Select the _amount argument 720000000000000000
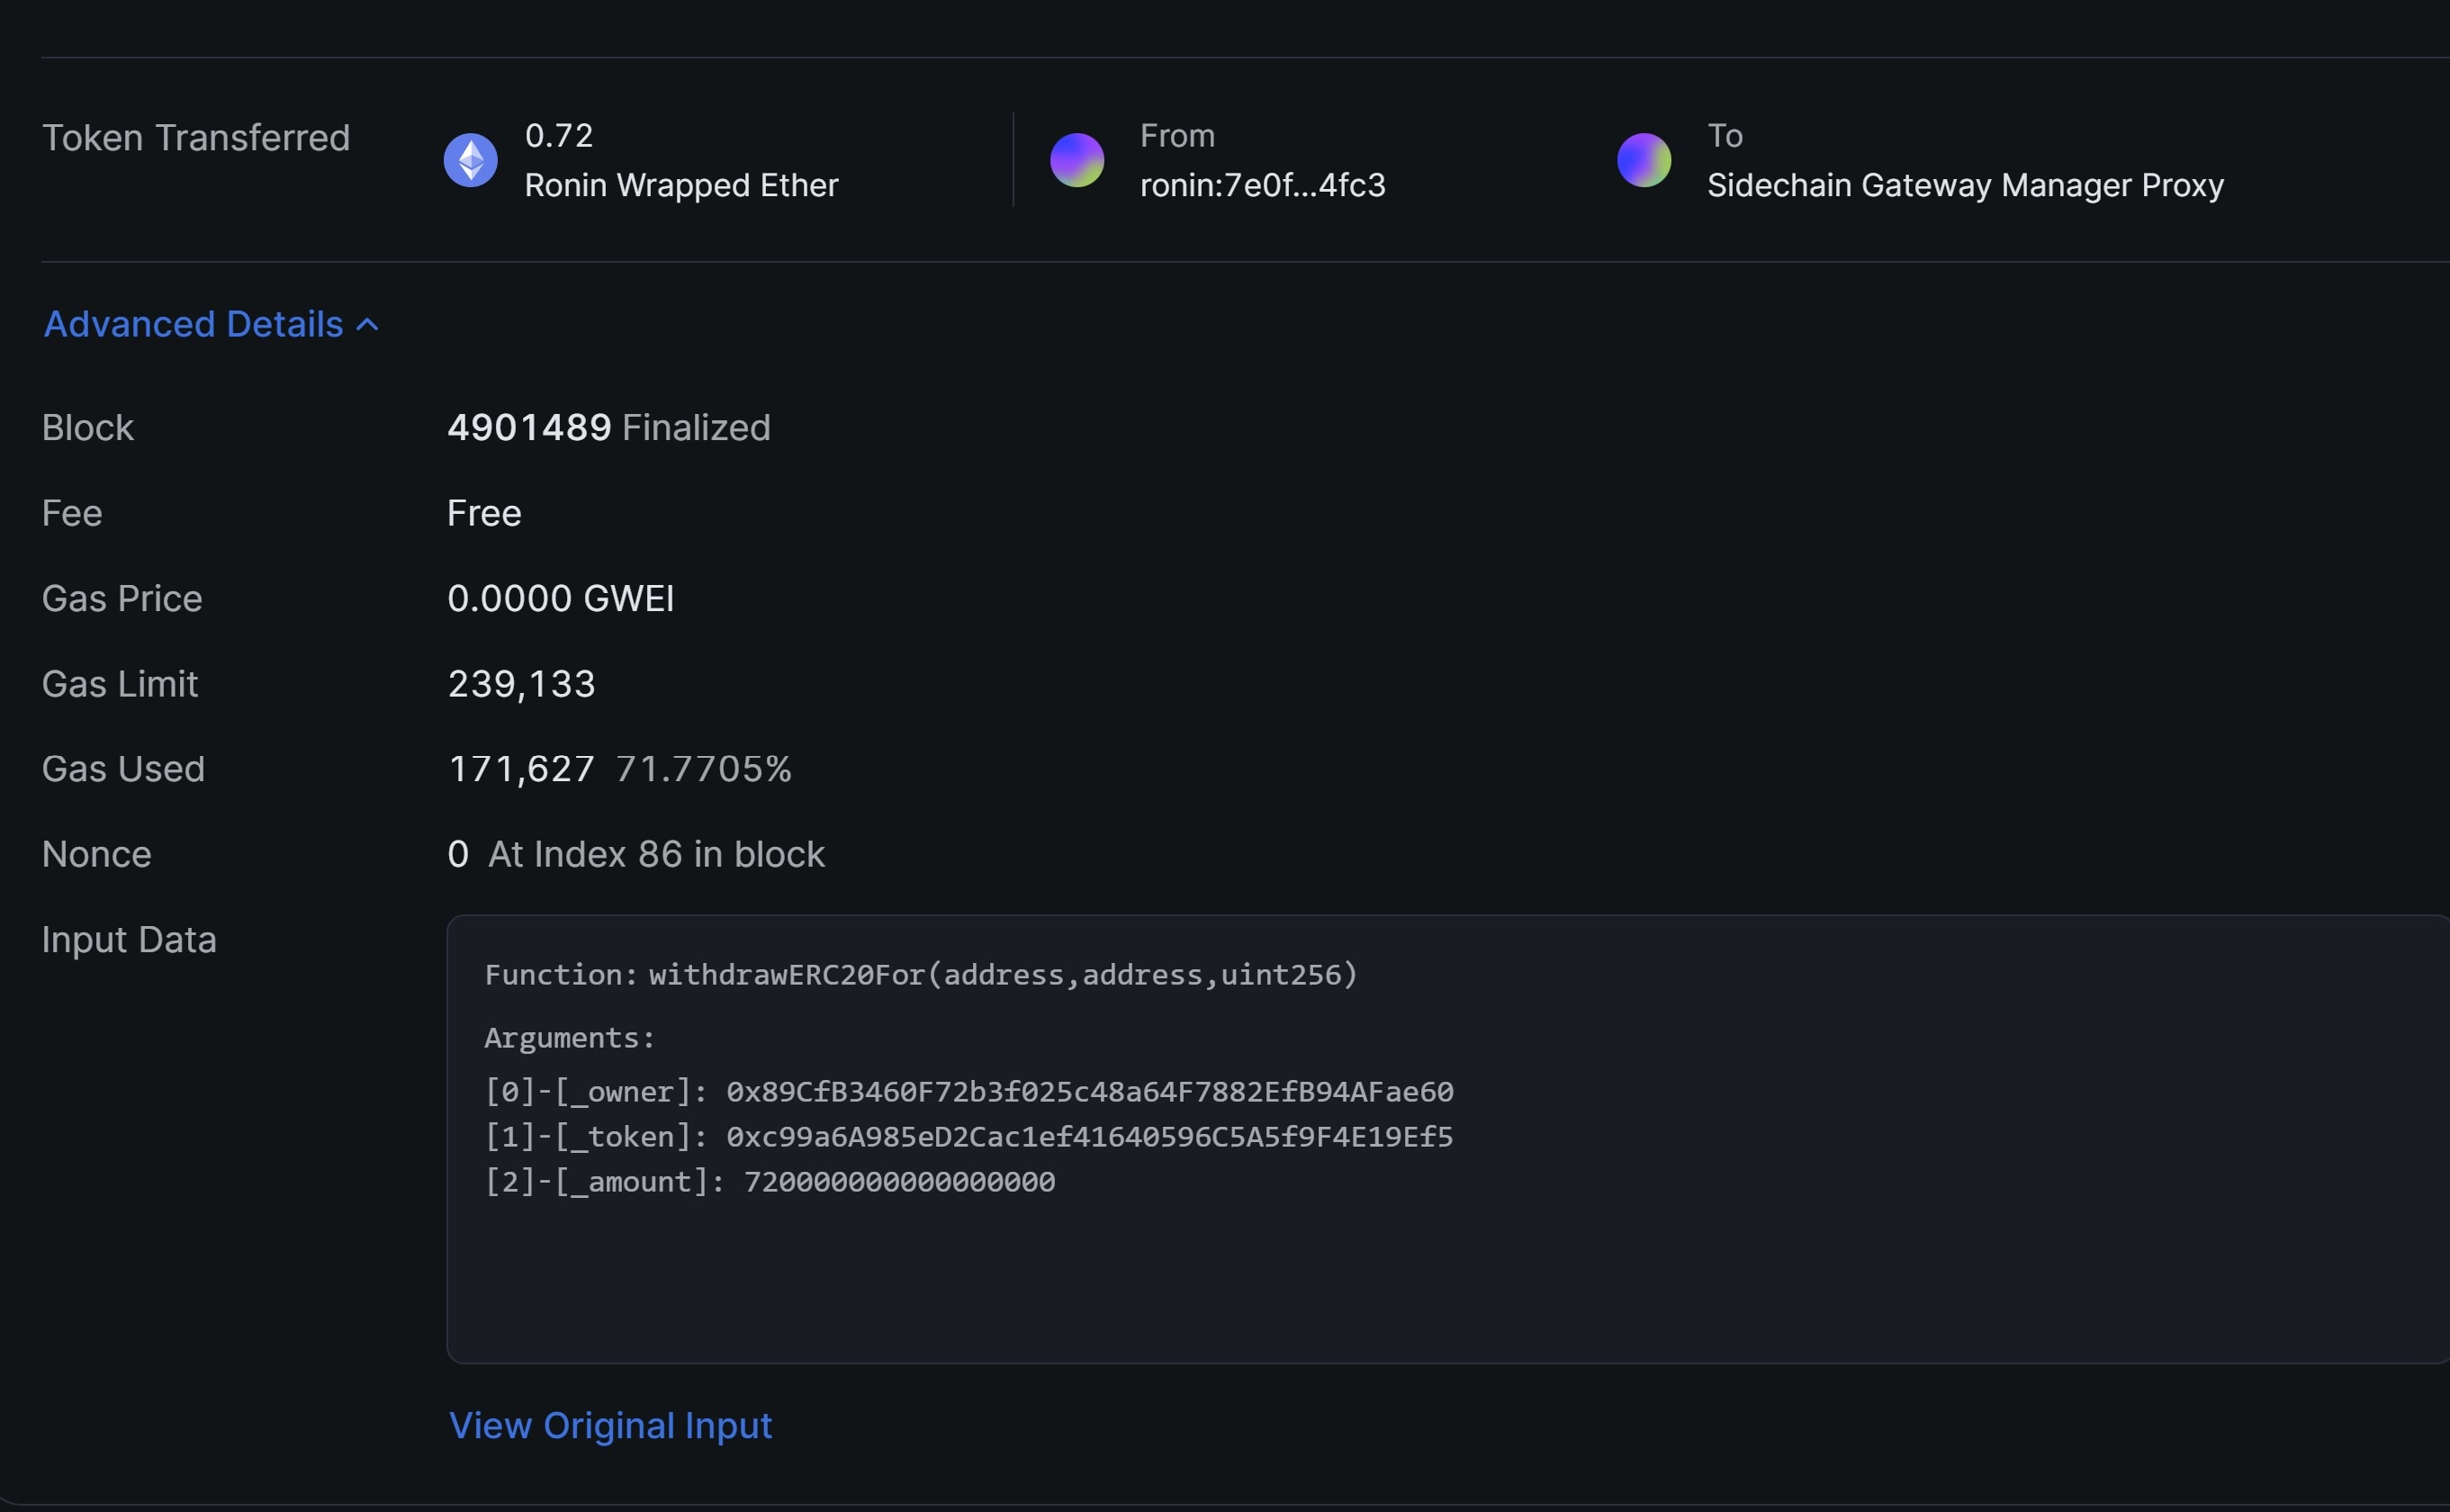Viewport: 2450px width, 1512px height. coord(899,1182)
